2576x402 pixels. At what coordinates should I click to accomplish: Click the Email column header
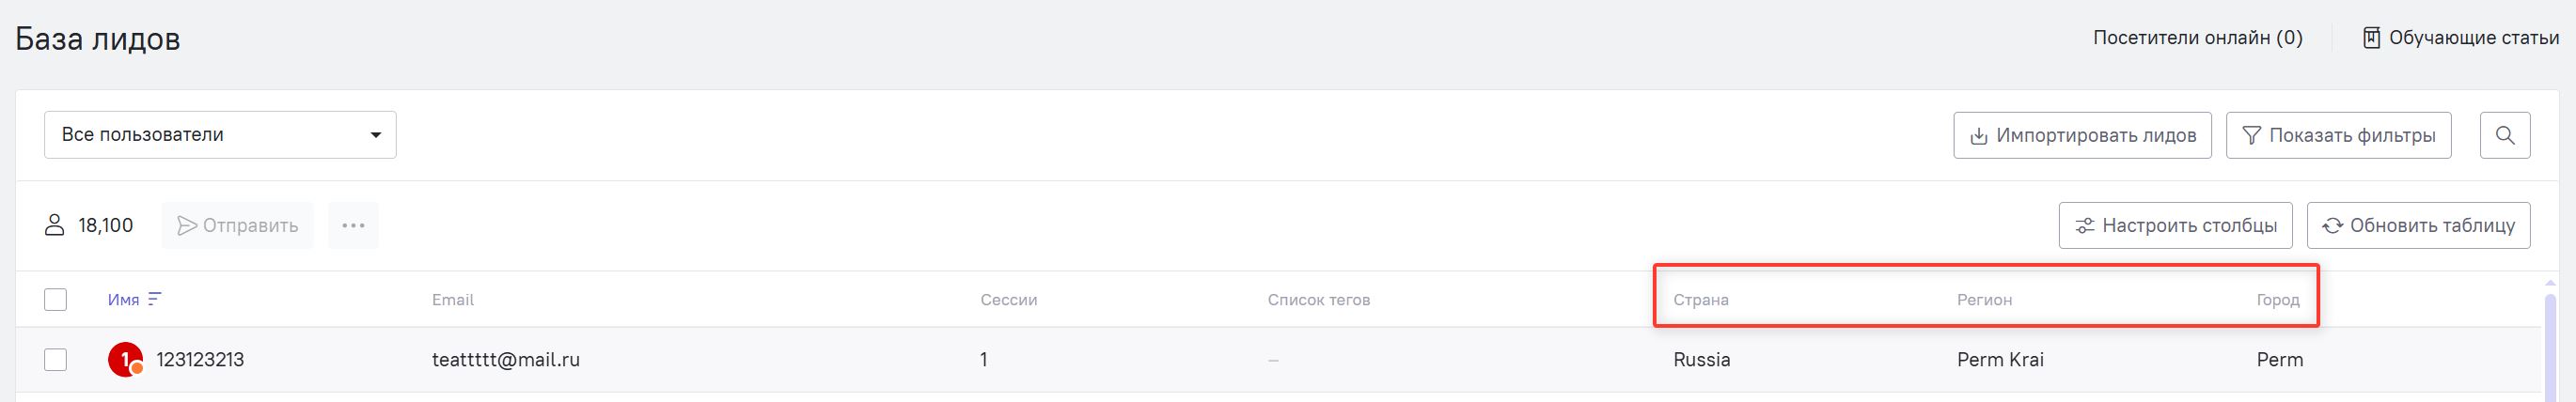click(453, 299)
